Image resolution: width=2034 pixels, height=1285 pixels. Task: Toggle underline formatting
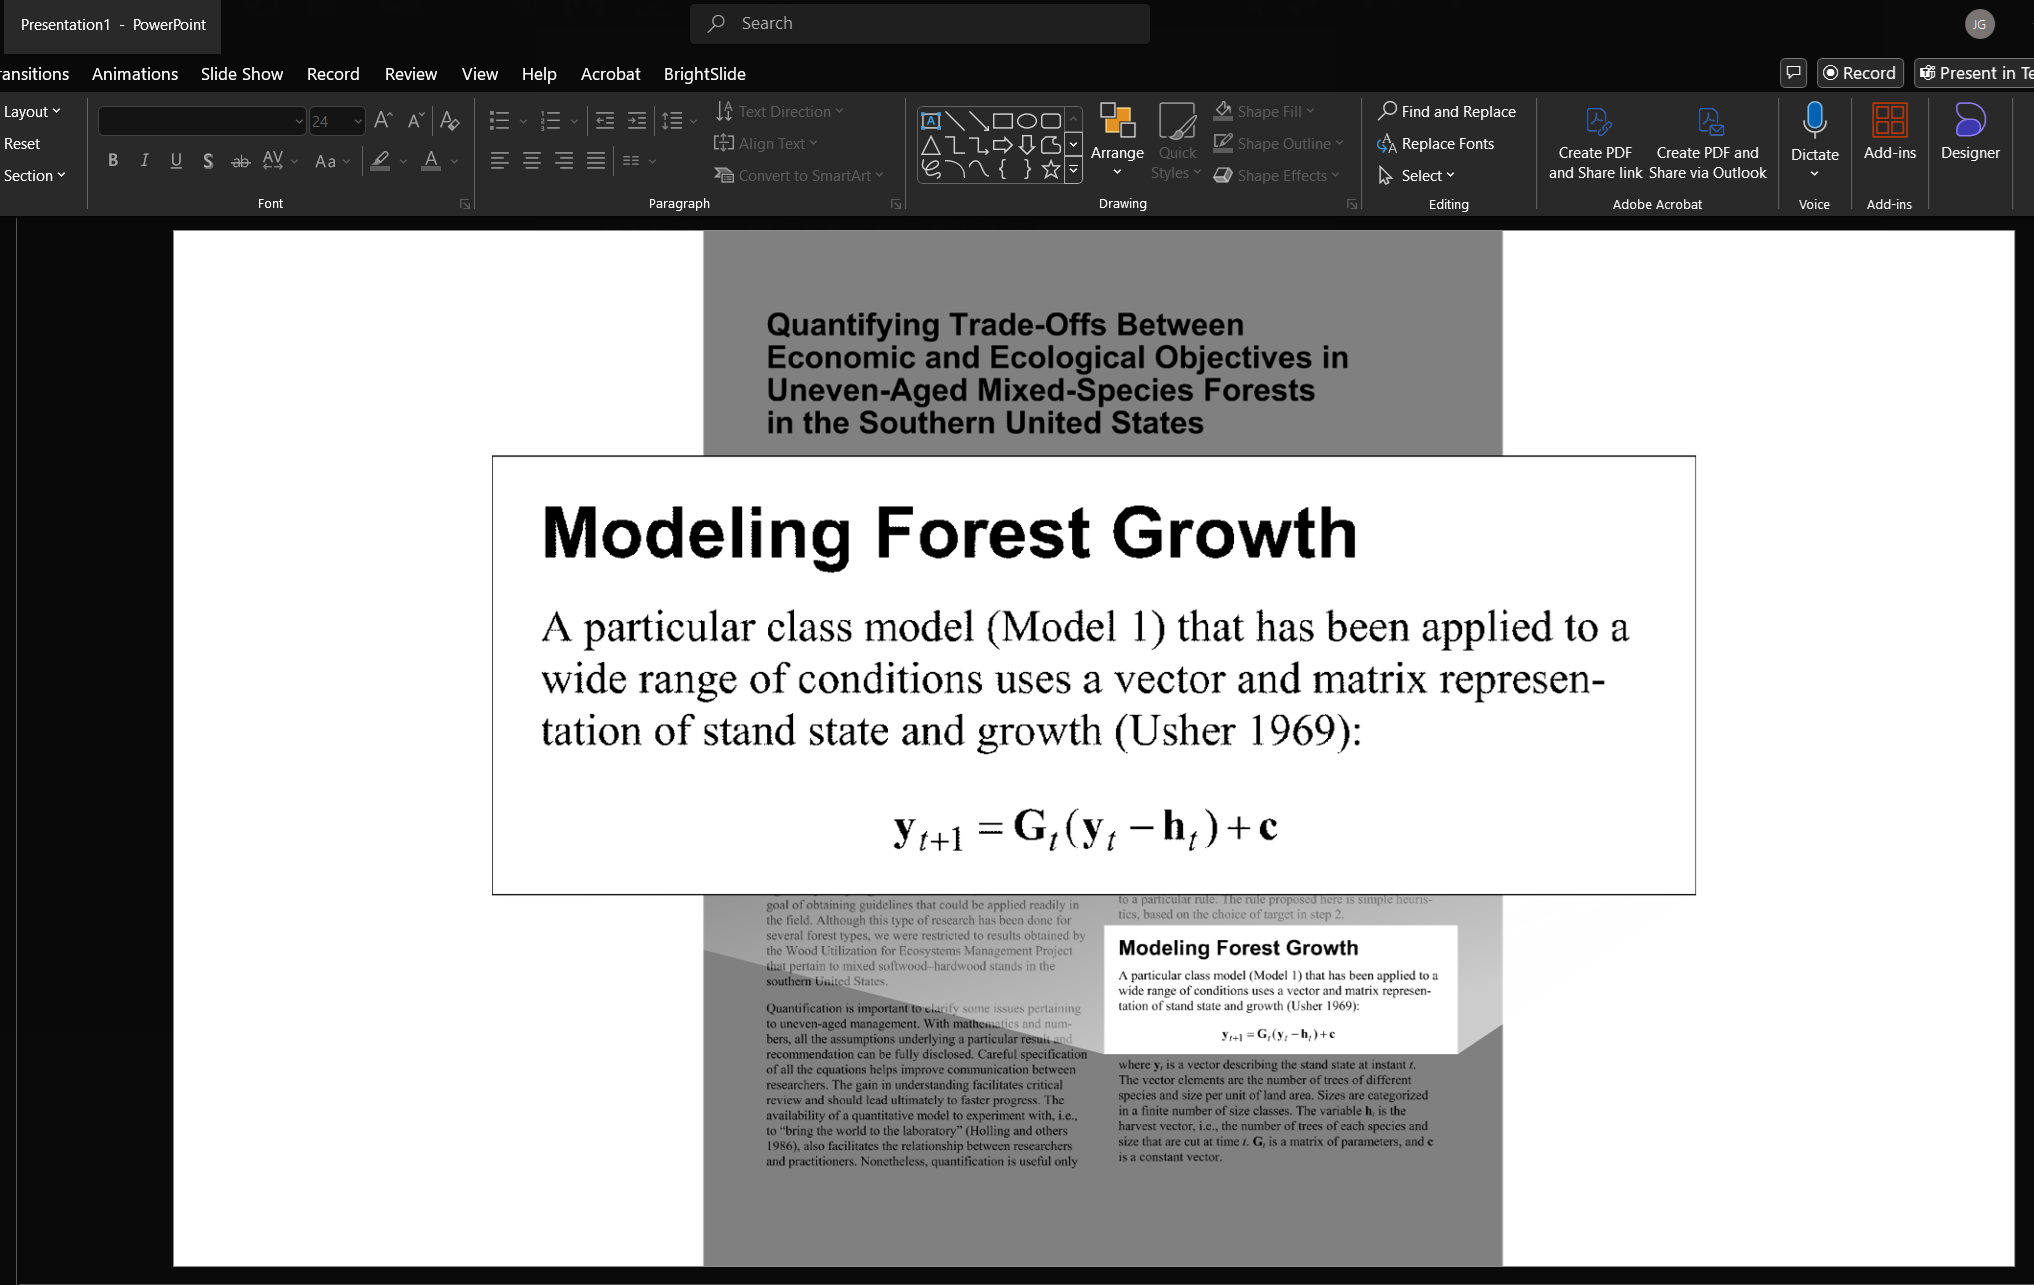(176, 160)
